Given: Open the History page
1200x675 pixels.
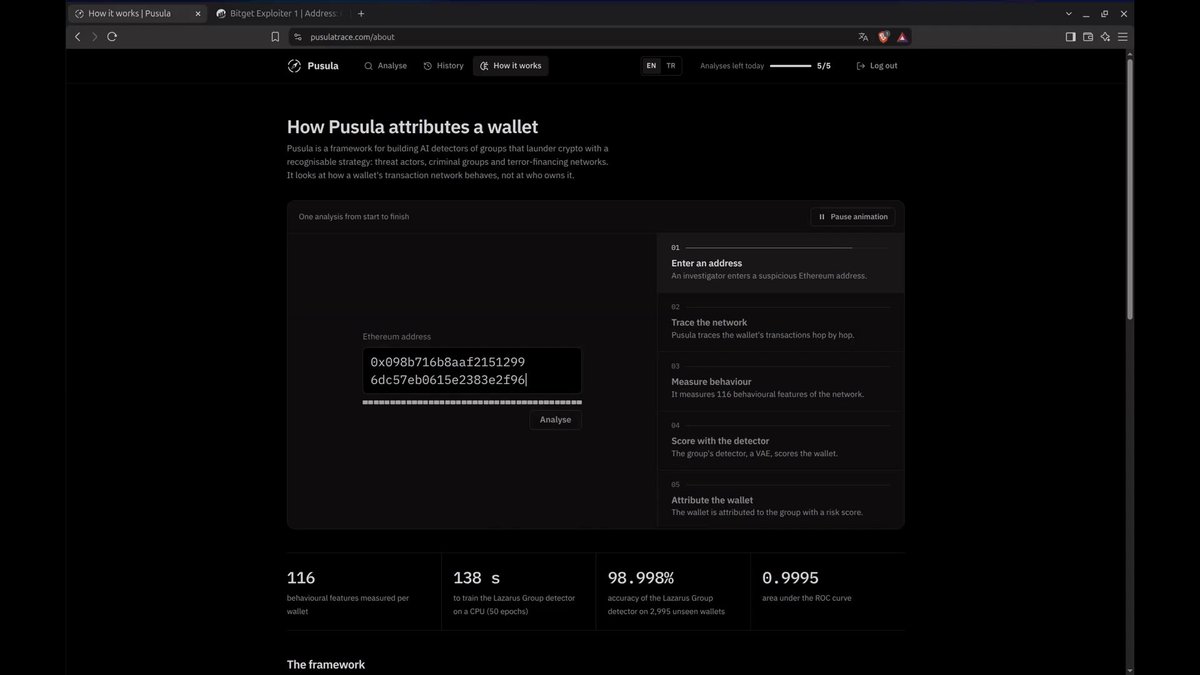Looking at the screenshot, I should (x=443, y=66).
